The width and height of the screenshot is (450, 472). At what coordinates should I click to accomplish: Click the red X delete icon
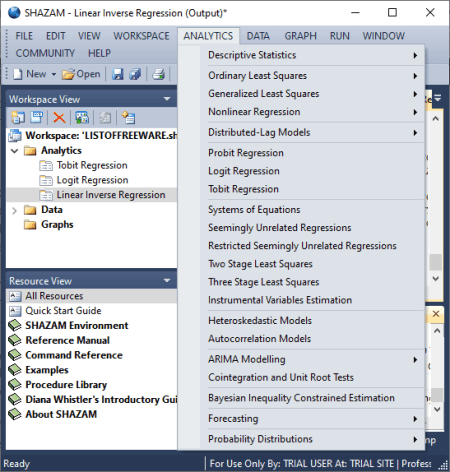59,117
